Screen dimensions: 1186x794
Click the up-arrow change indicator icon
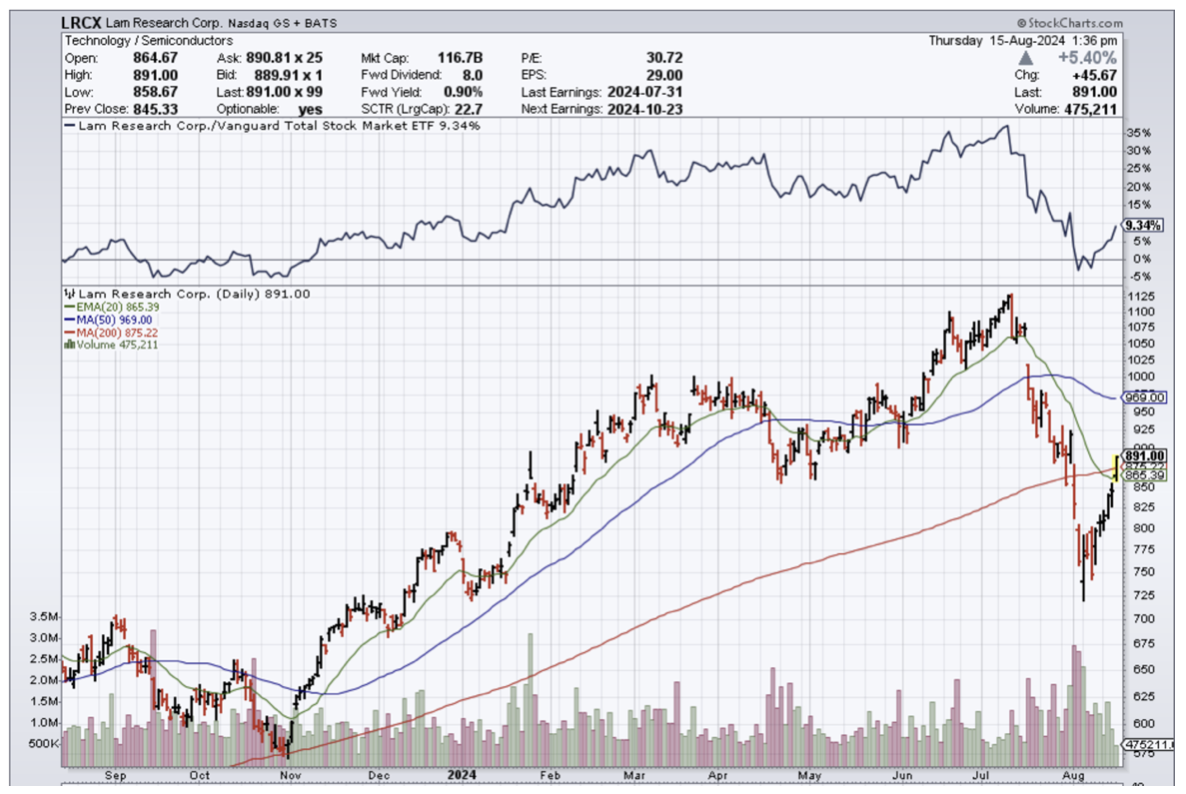[1025, 58]
